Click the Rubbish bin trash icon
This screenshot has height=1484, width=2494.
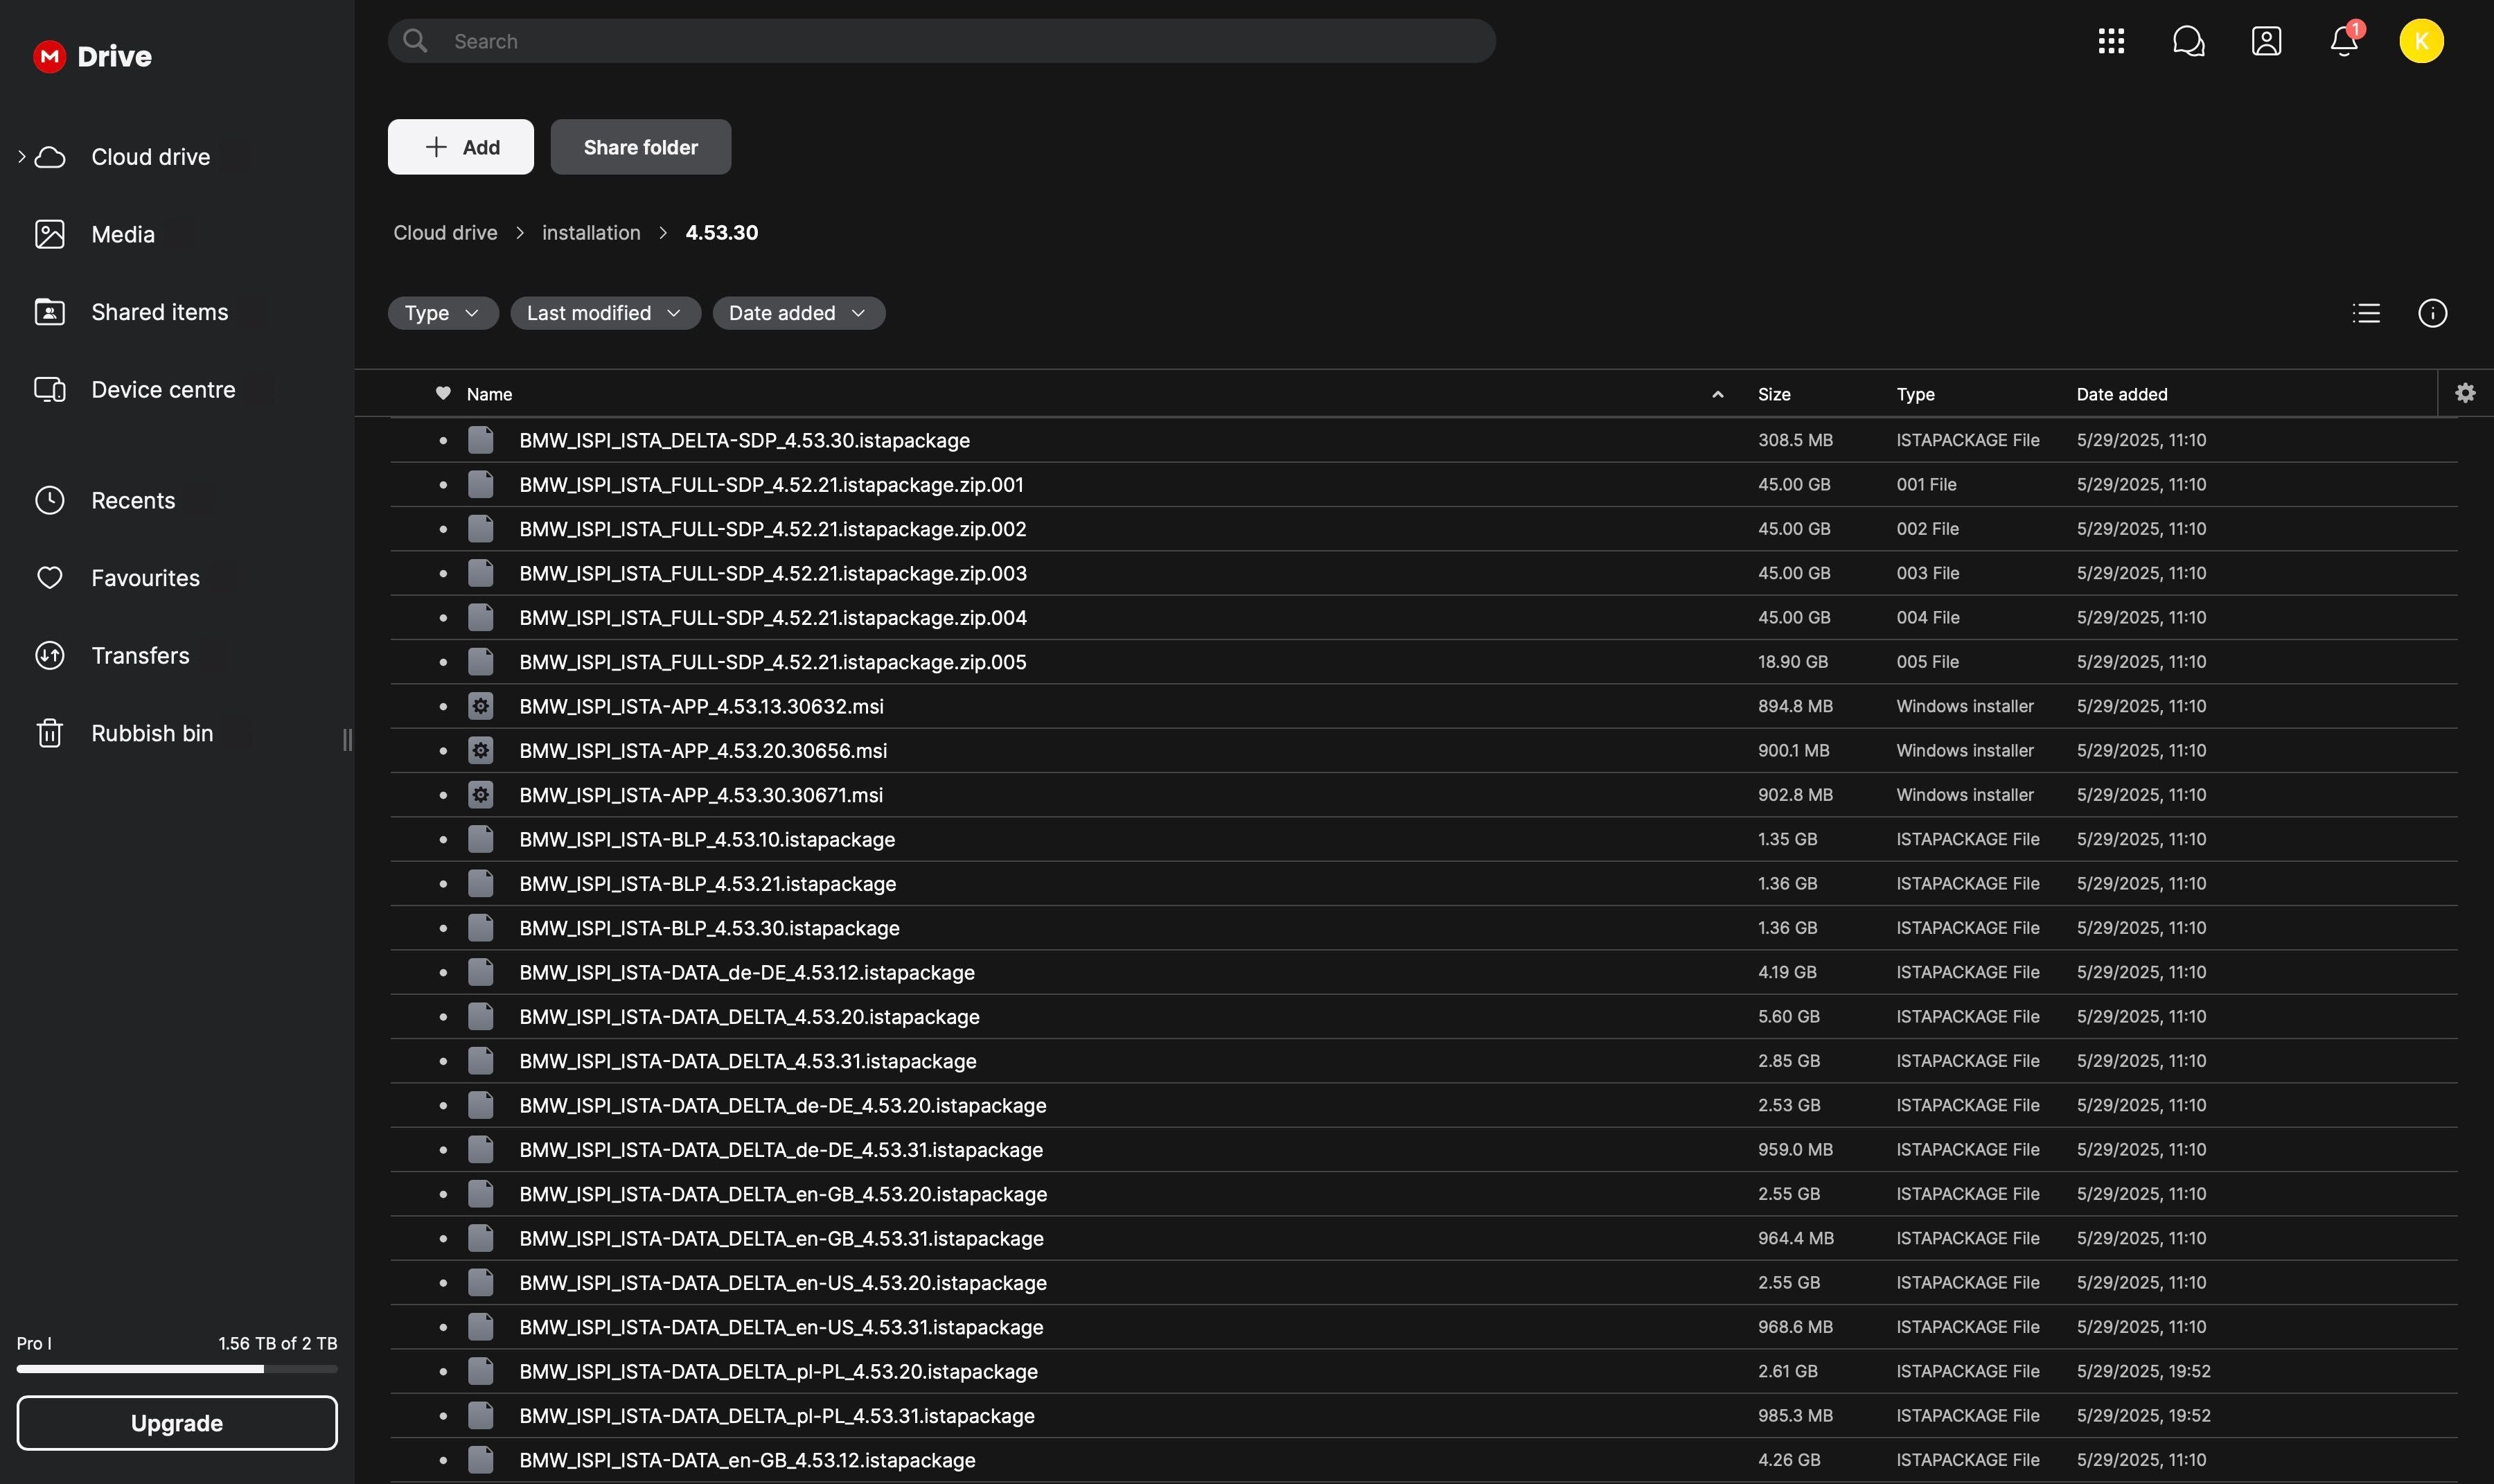click(50, 733)
